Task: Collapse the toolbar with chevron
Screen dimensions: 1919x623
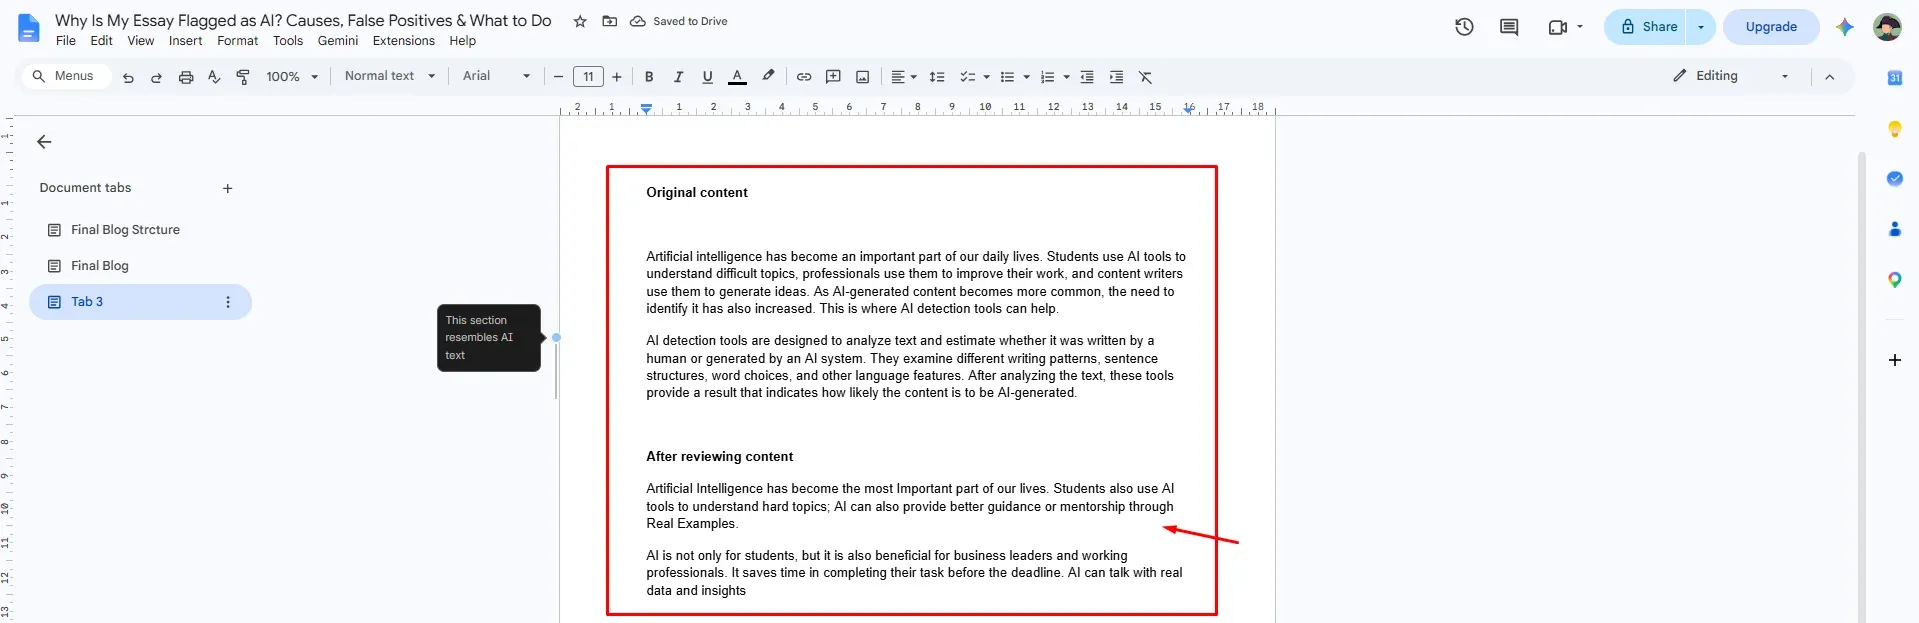Action: point(1829,77)
